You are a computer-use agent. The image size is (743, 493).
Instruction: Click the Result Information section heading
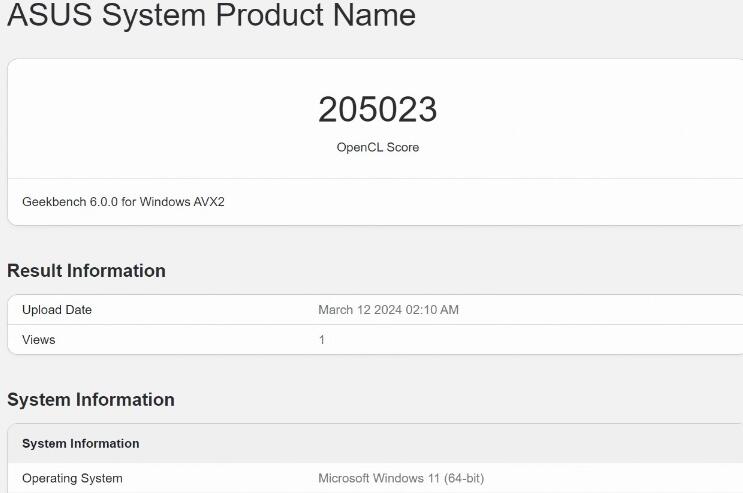[86, 271]
